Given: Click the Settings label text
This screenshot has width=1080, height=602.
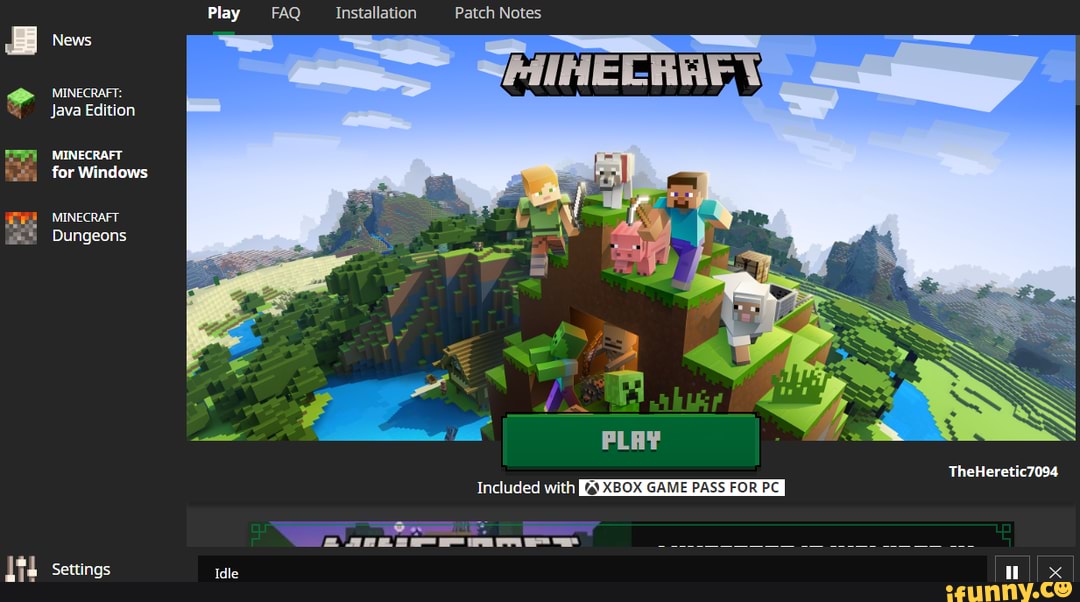Looking at the screenshot, I should 81,568.
